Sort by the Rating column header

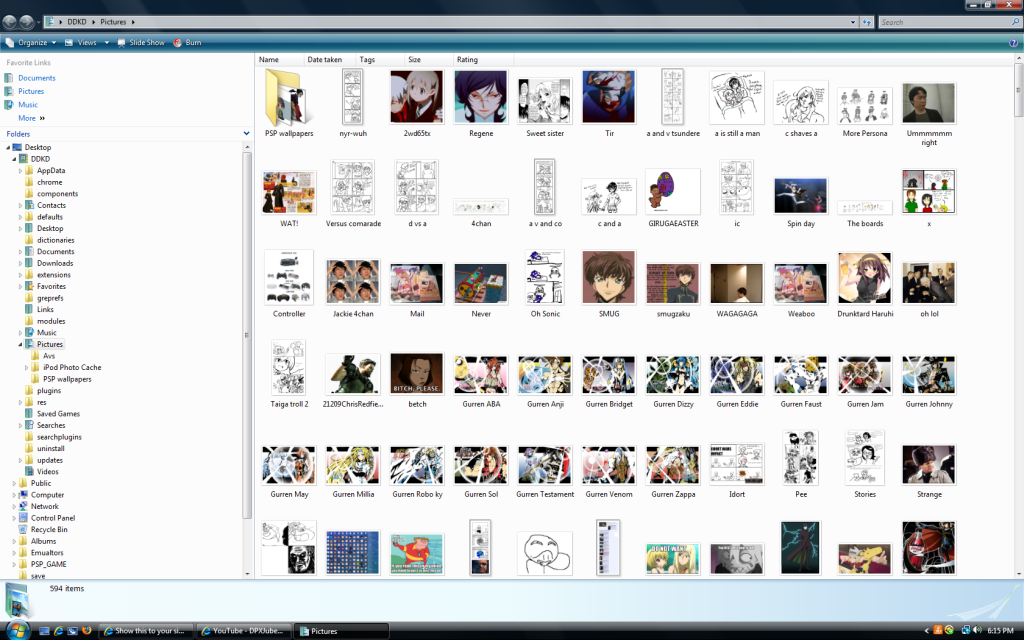[467, 60]
